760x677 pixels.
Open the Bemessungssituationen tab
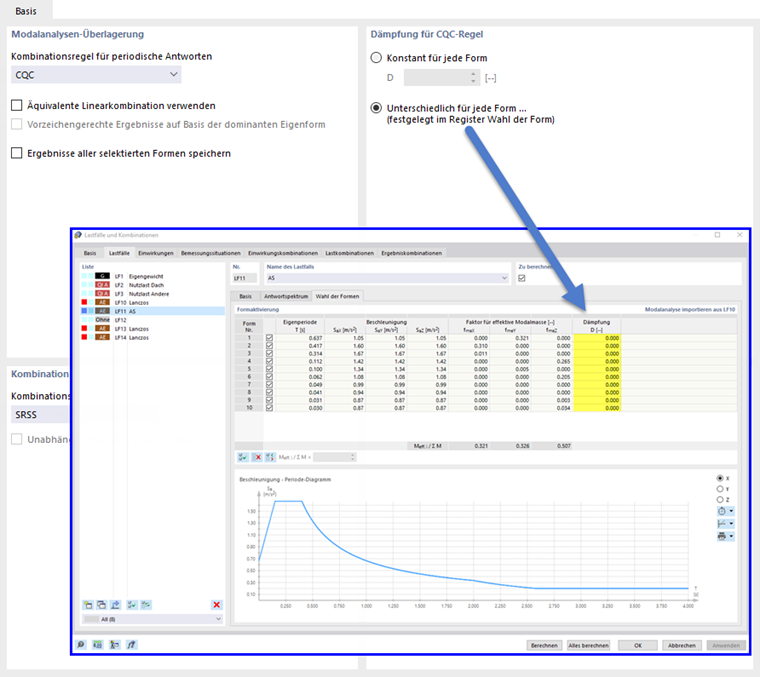pos(211,253)
